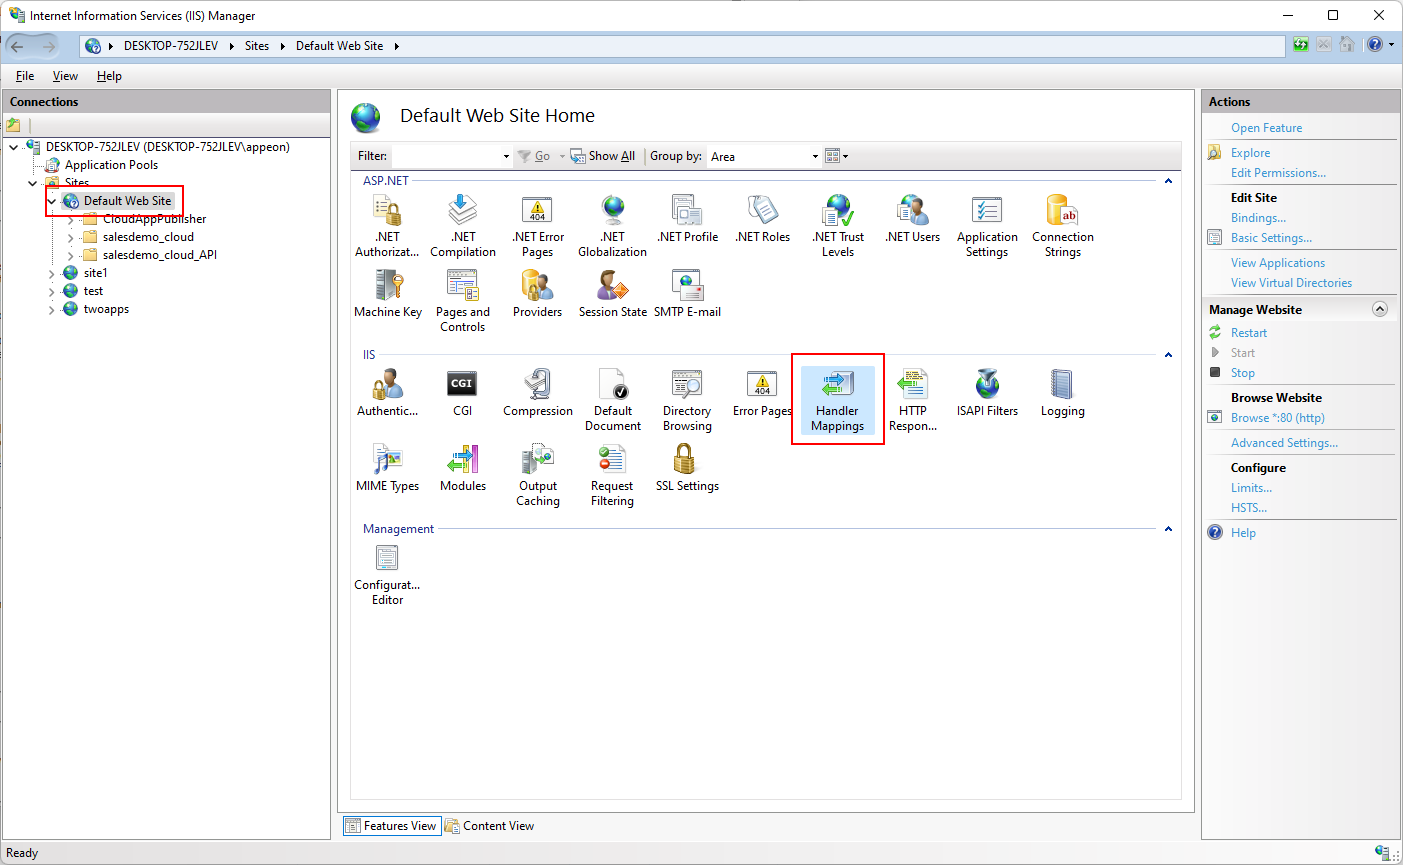Image resolution: width=1403 pixels, height=865 pixels.
Task: Open the MIME Types feature
Action: click(387, 469)
